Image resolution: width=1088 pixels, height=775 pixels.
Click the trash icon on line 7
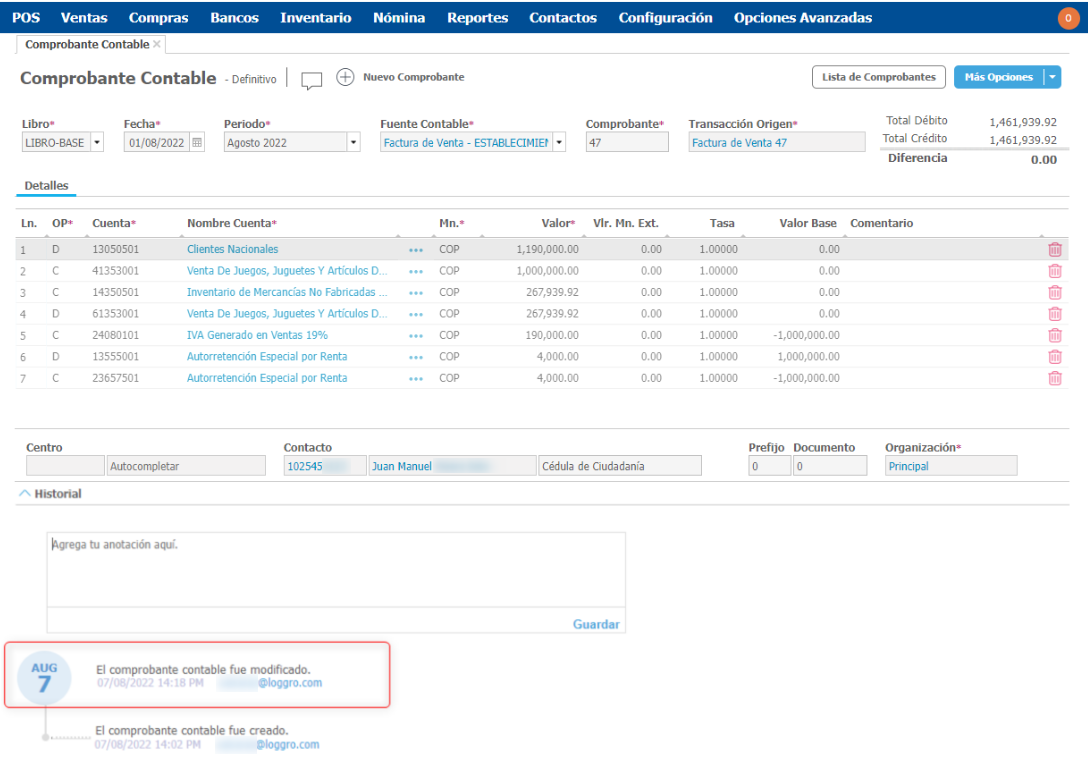(x=1054, y=378)
